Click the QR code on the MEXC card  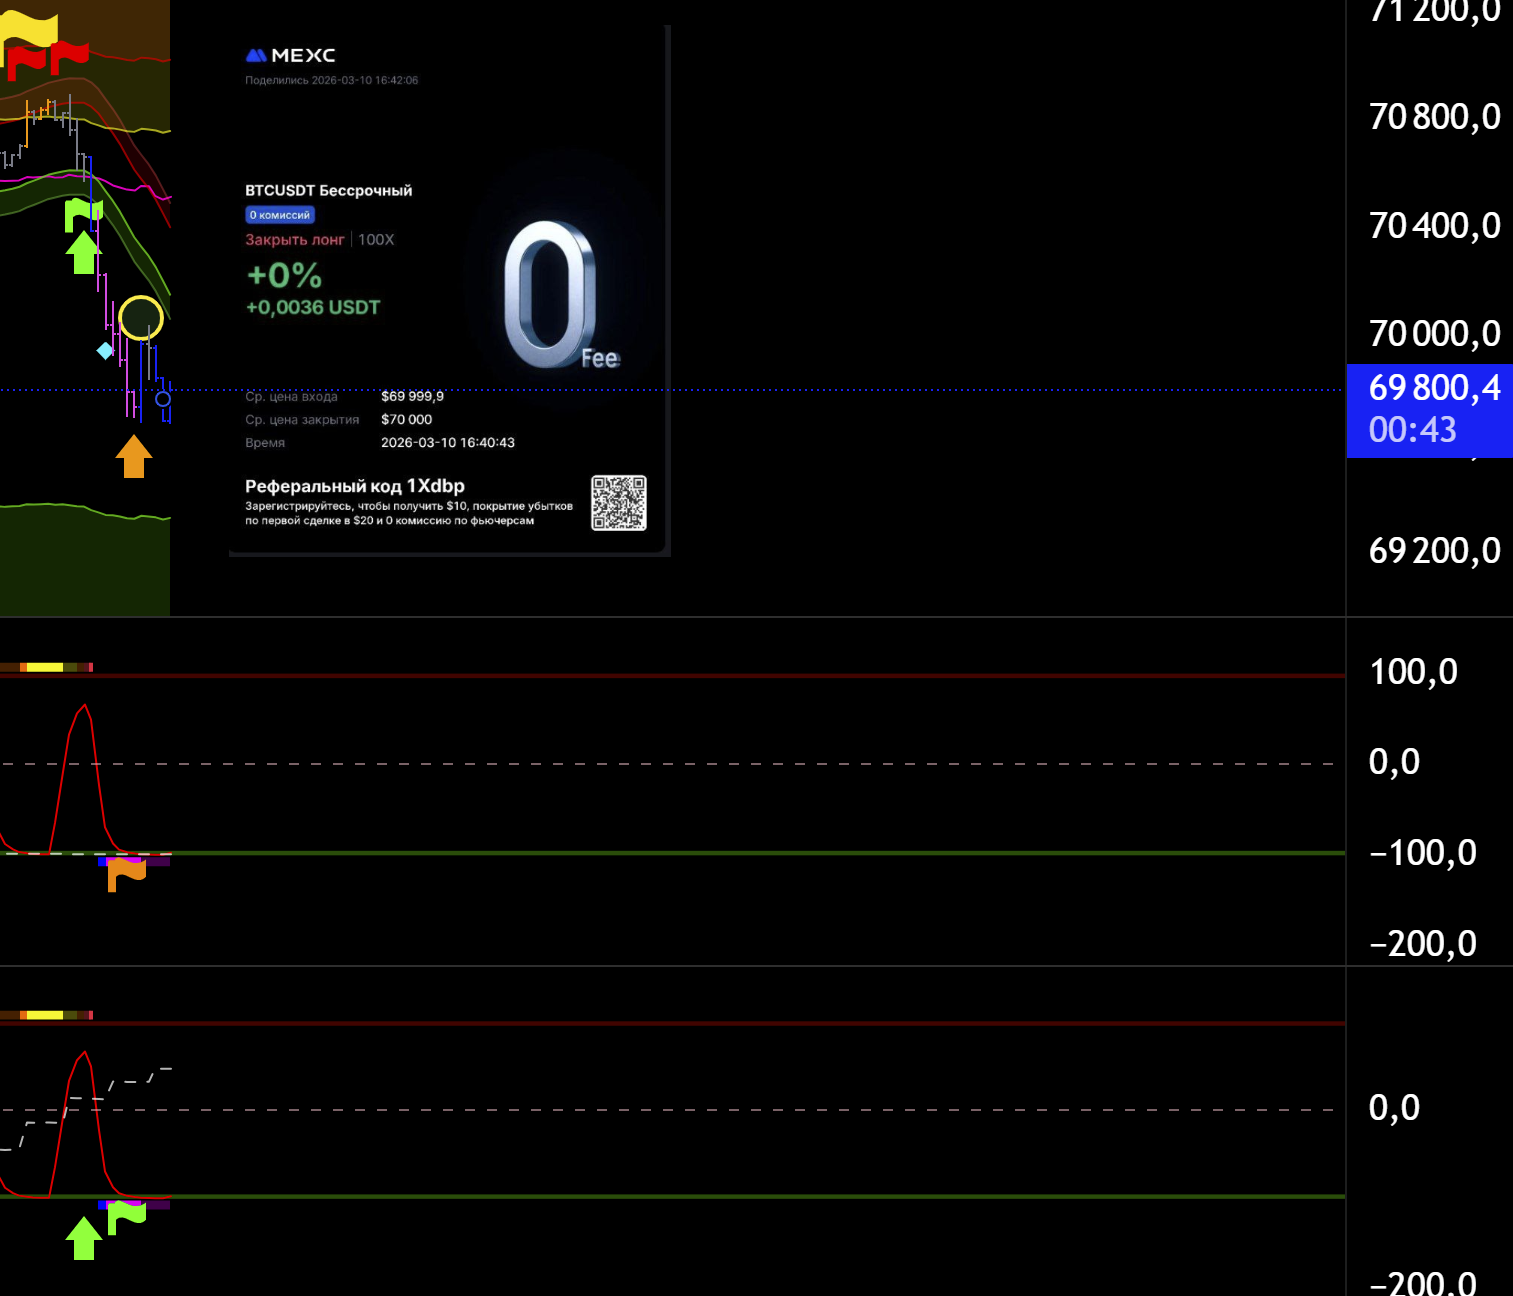point(618,502)
